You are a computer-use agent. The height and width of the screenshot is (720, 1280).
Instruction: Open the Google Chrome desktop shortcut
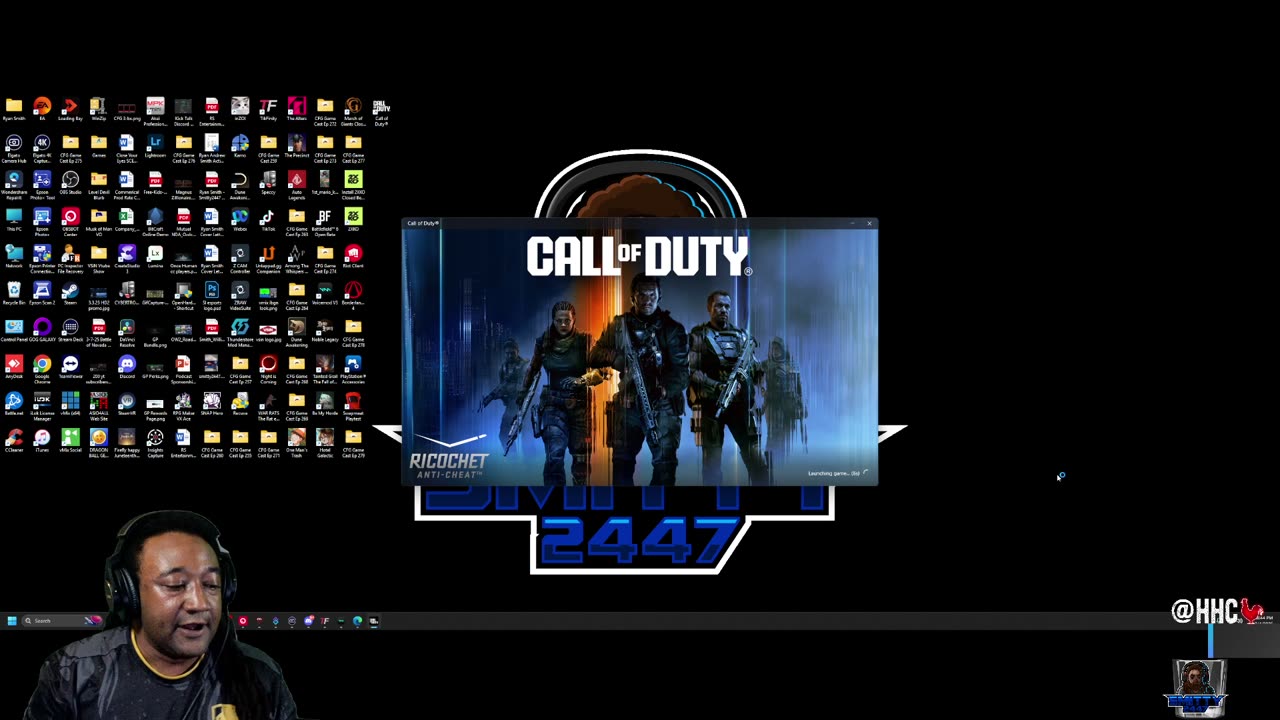pos(42,371)
